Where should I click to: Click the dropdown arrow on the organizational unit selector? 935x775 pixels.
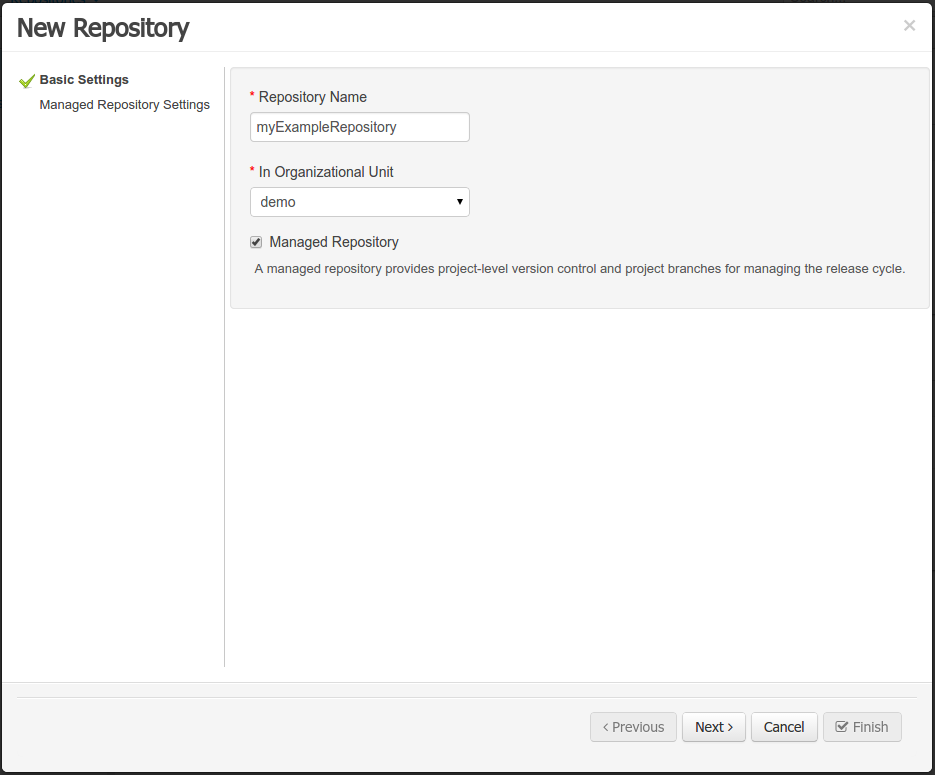pos(460,202)
